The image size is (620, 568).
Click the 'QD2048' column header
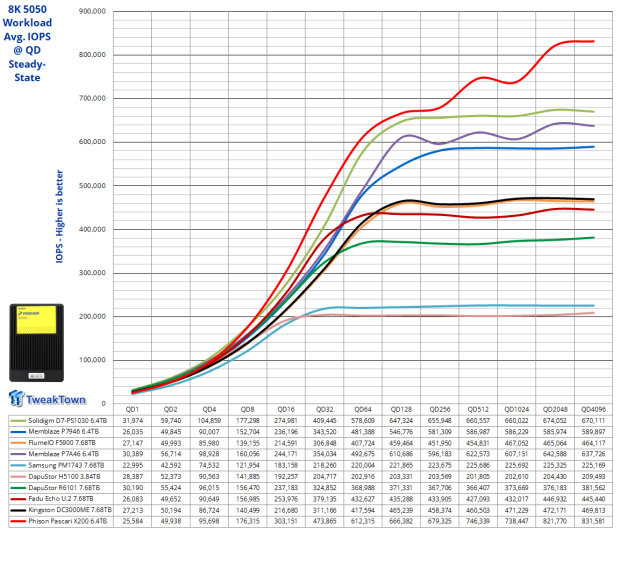tap(555, 409)
